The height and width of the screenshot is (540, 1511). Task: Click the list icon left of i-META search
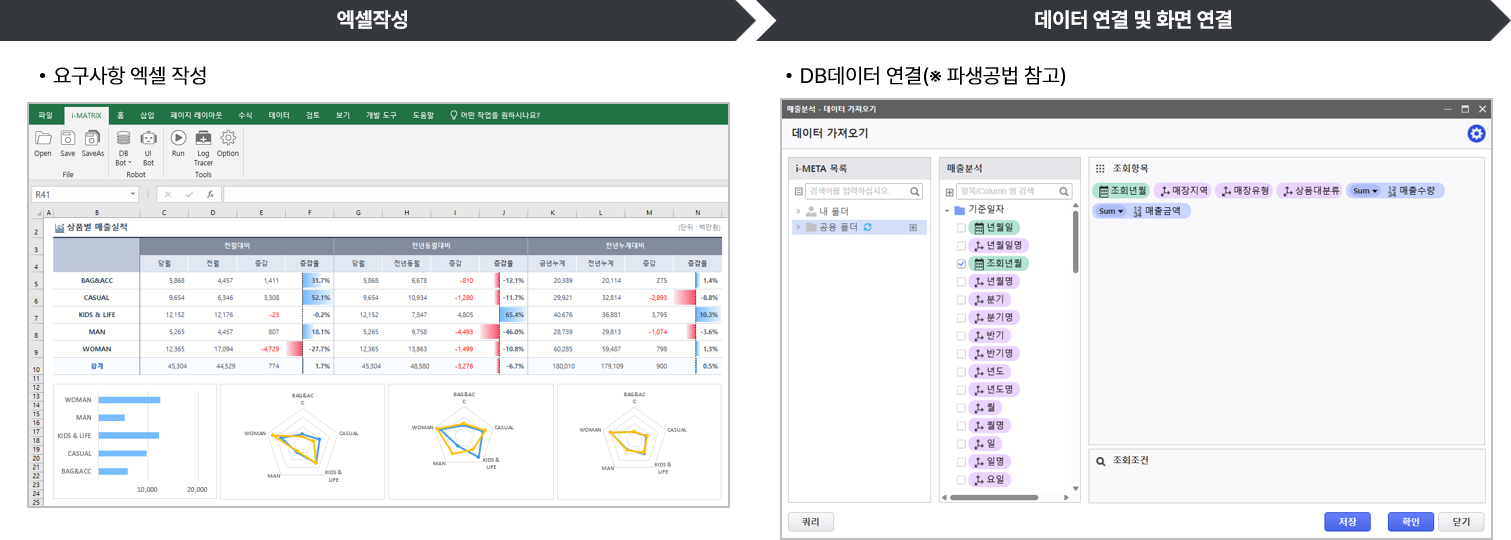click(799, 191)
